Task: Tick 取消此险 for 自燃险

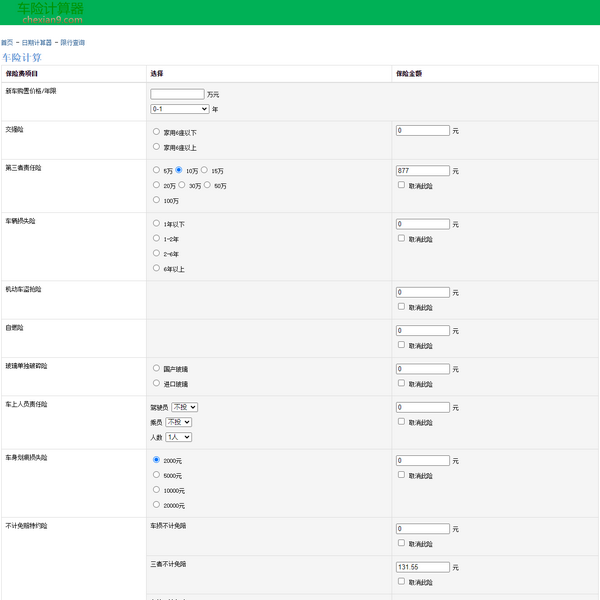Action: [401, 345]
